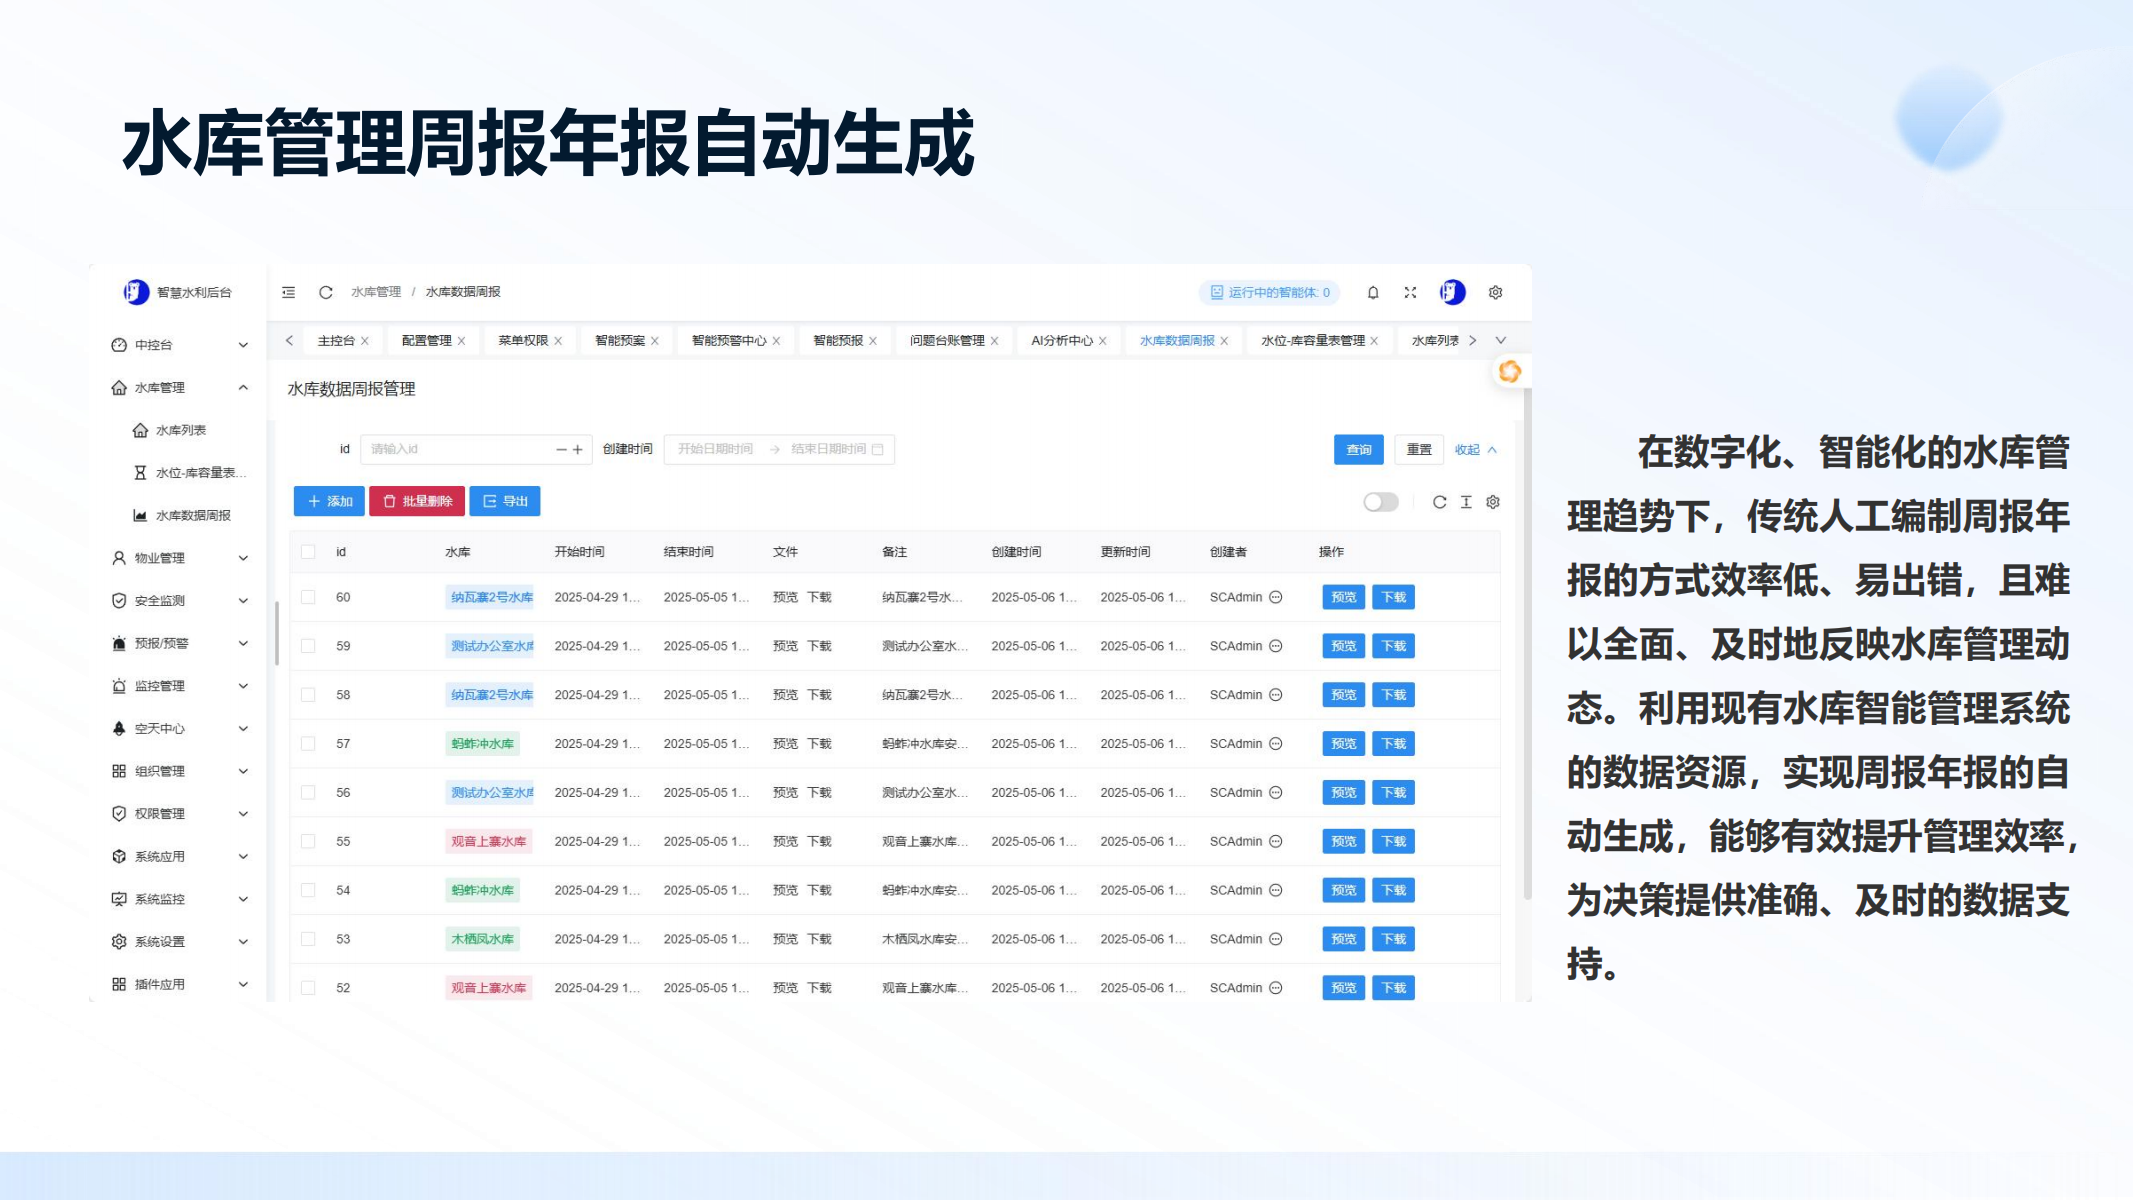Switch to the AI分析中心 tab
The image size is (2133, 1200).
pos(1061,341)
